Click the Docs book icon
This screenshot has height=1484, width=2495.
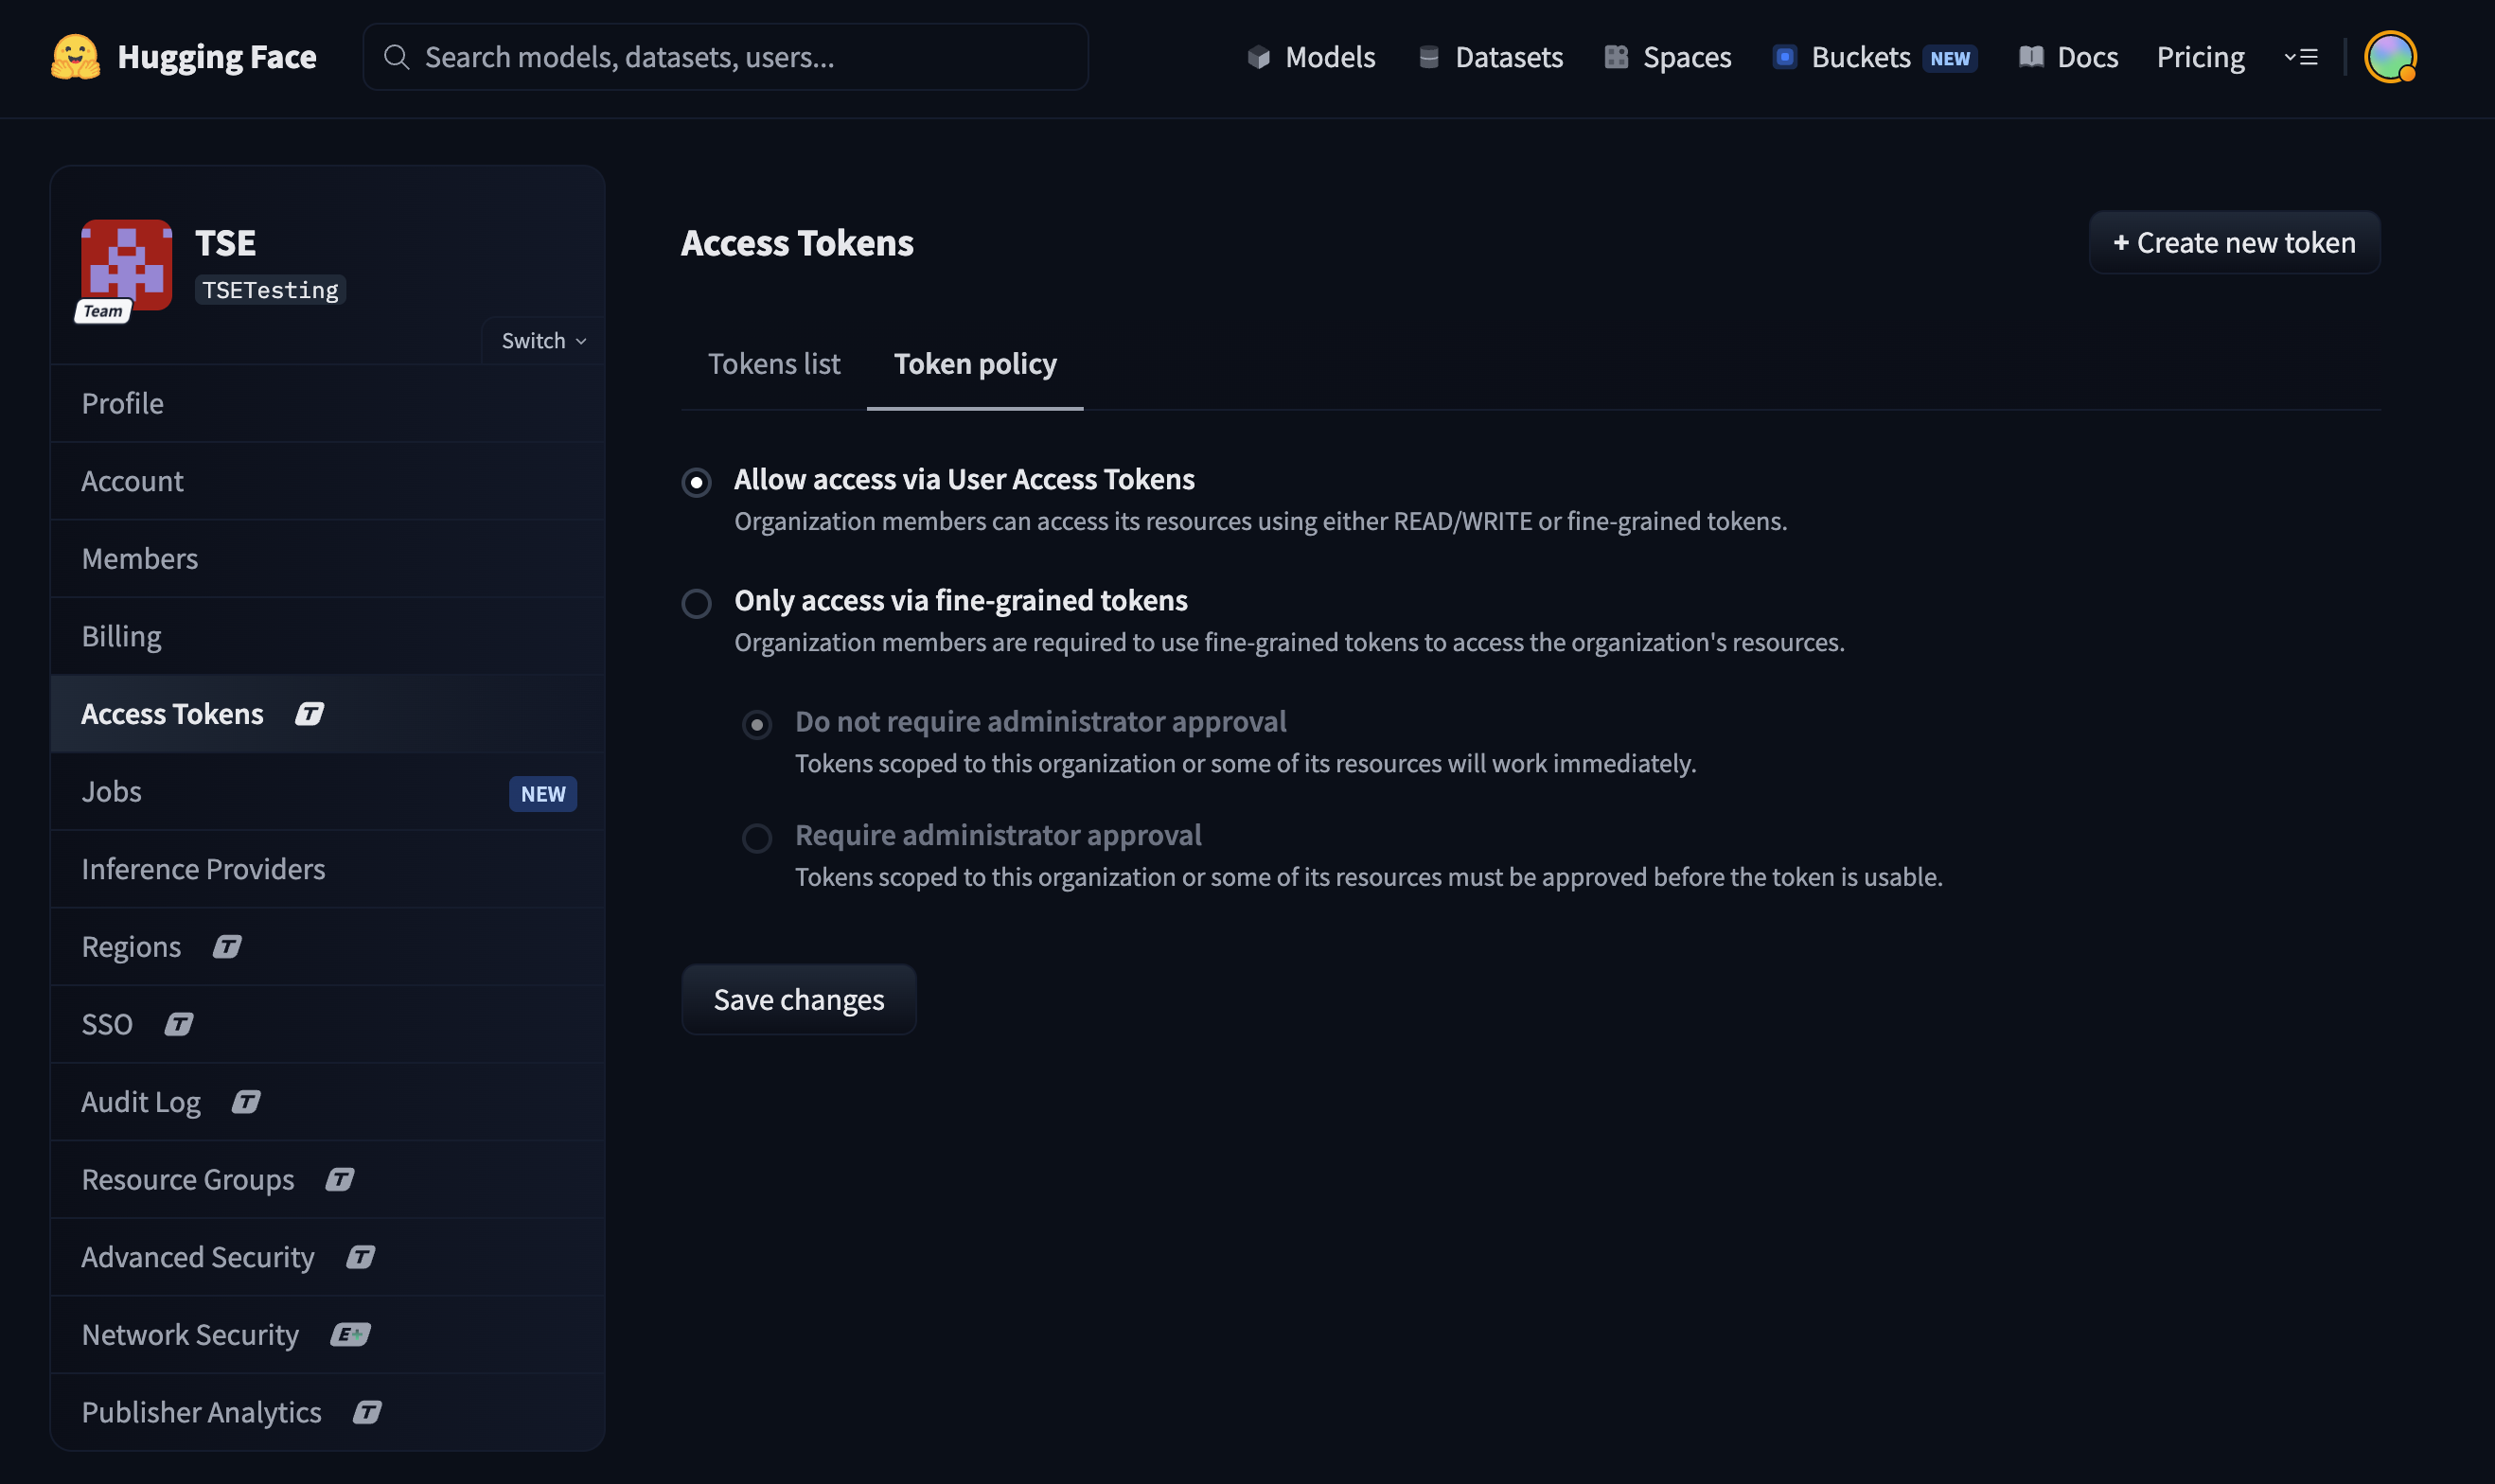[x=2030, y=57]
